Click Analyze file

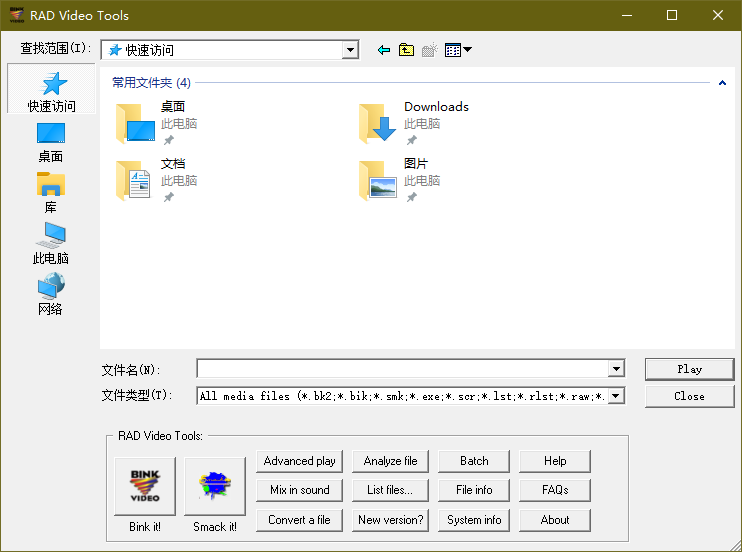point(390,461)
